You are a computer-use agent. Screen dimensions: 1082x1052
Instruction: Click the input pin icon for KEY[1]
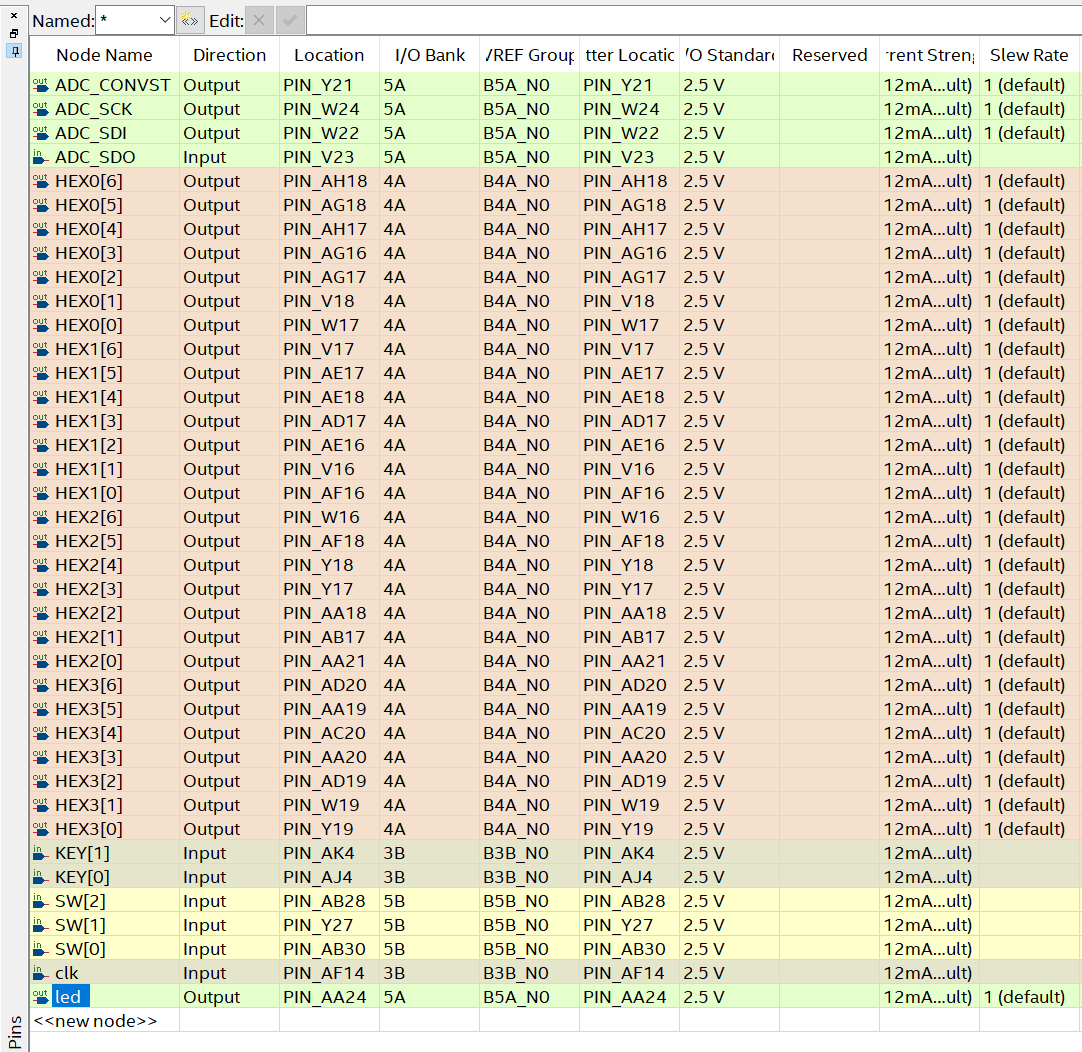coord(41,853)
